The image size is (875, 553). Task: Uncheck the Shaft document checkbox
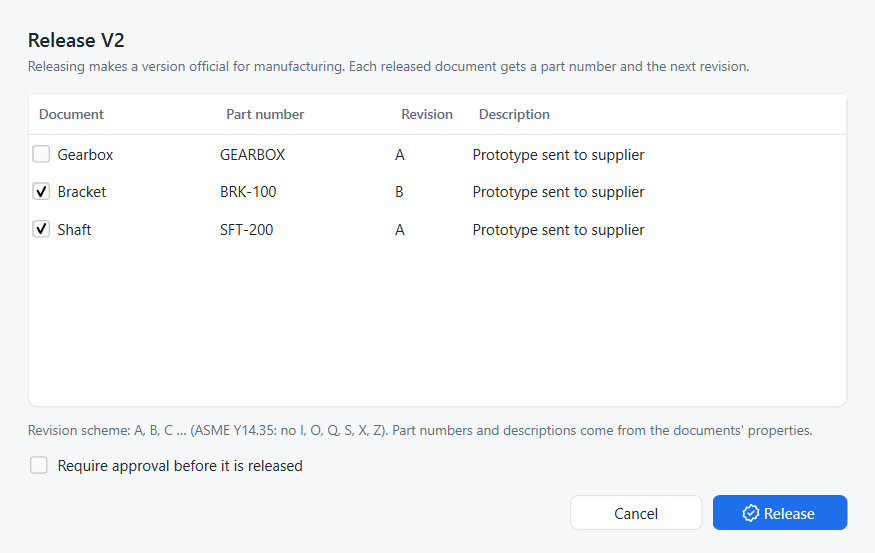pos(41,229)
